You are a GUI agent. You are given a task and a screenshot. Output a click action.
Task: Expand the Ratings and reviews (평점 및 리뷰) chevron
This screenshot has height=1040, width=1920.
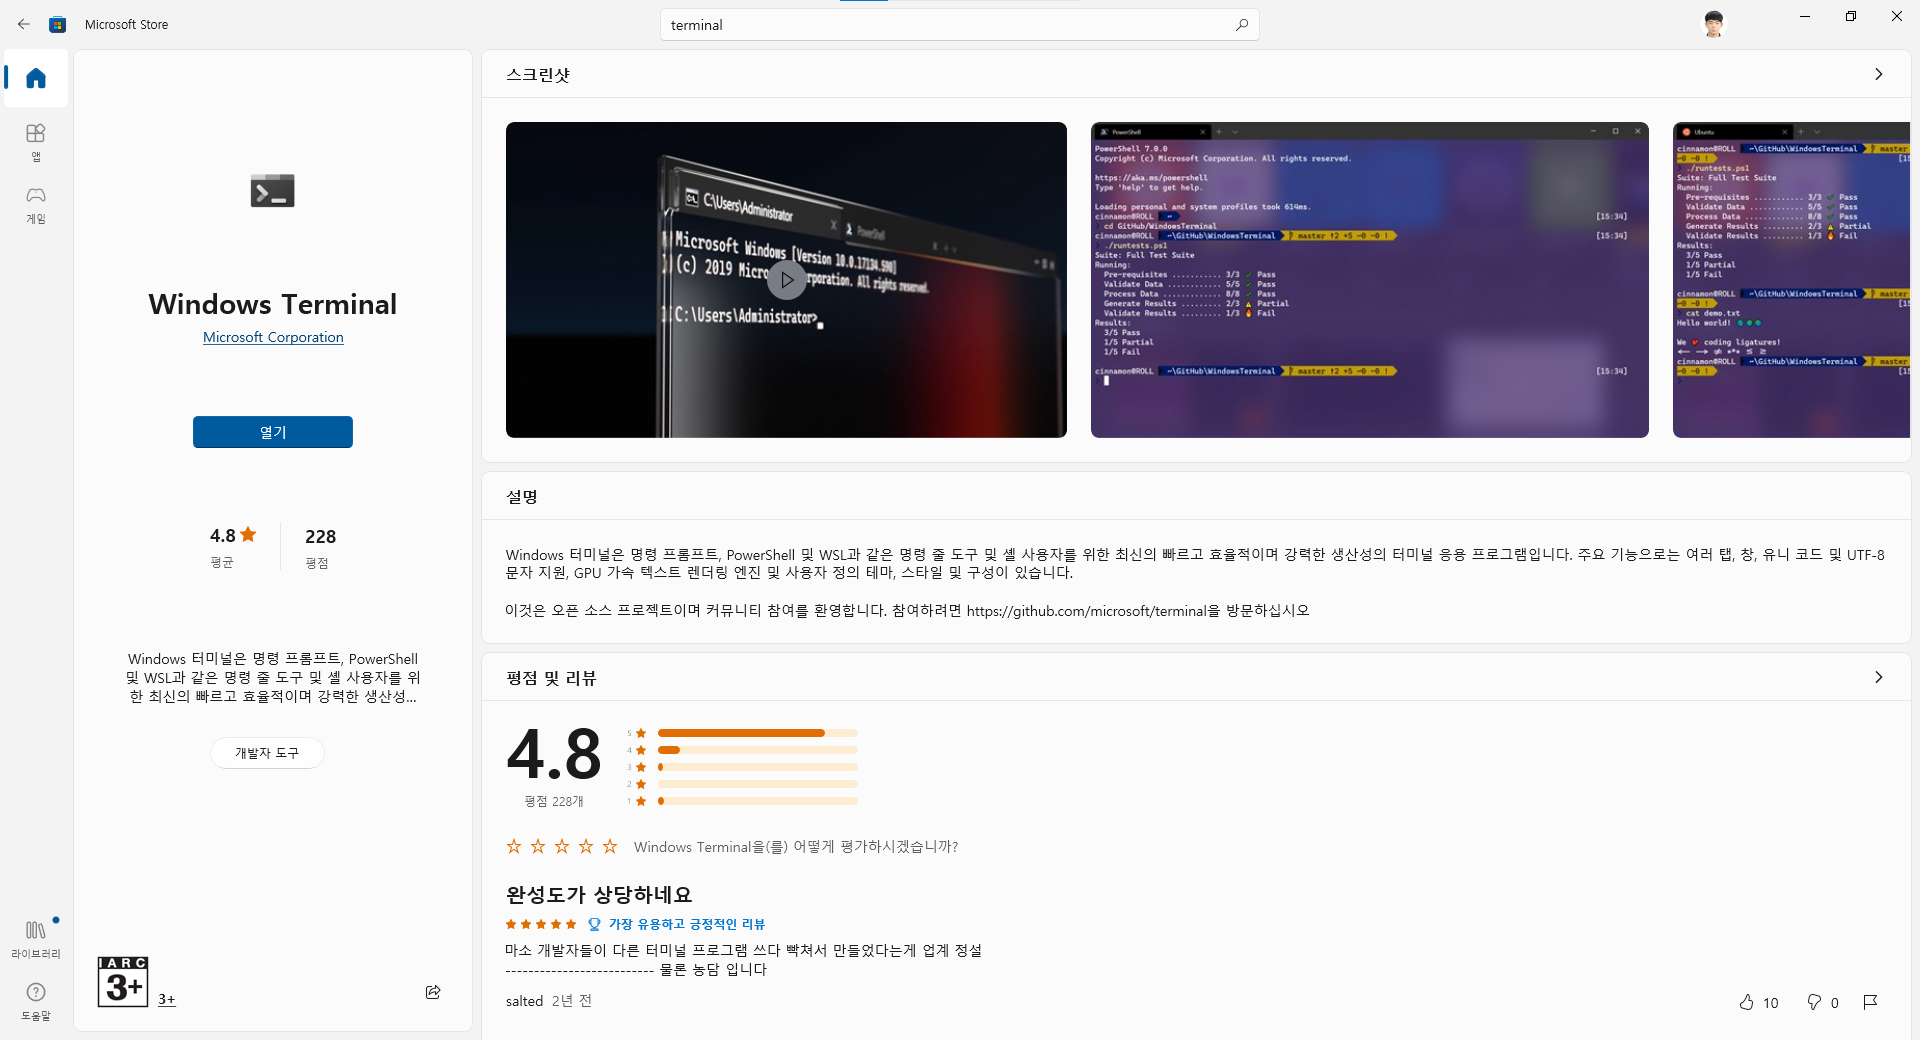[x=1879, y=677]
